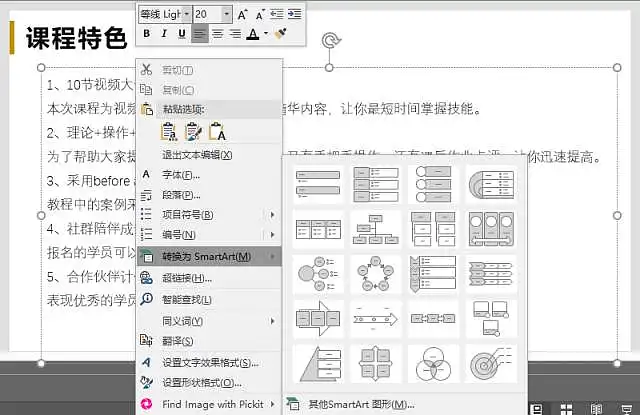The width and height of the screenshot is (640, 415).
Task: Pick the pyramid list SmartArt layout
Action: 318,364
